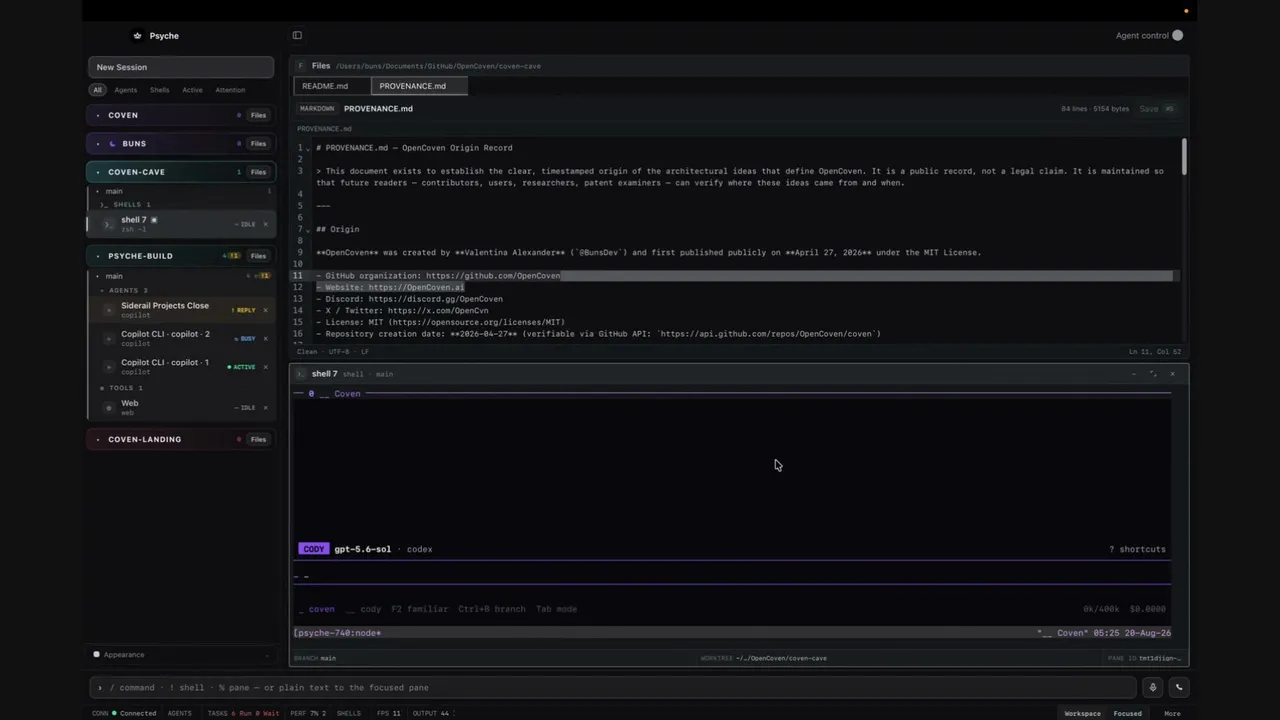This screenshot has width=1280, height=720.
Task: Switch to the README.md tab
Action: pos(332,86)
